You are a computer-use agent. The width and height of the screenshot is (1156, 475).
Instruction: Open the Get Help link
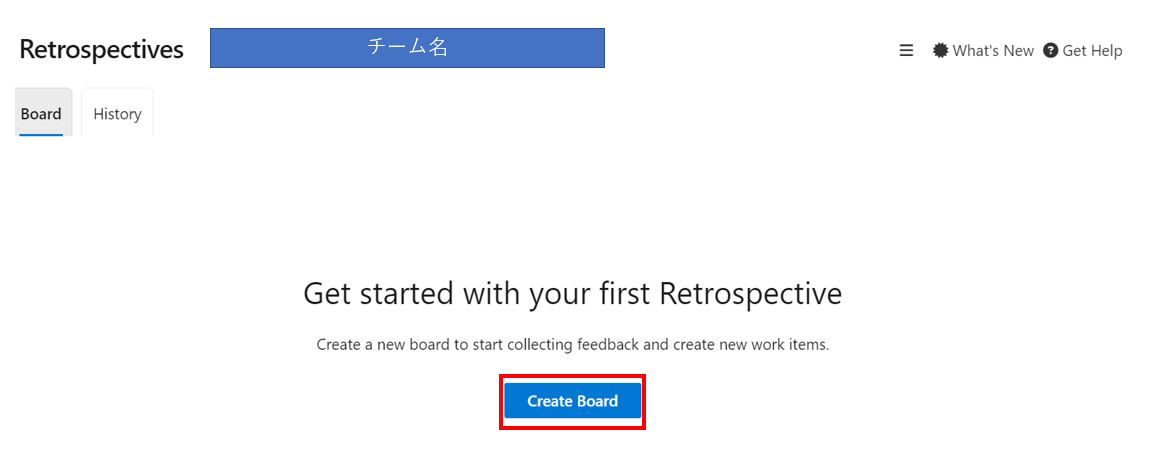tap(1083, 50)
